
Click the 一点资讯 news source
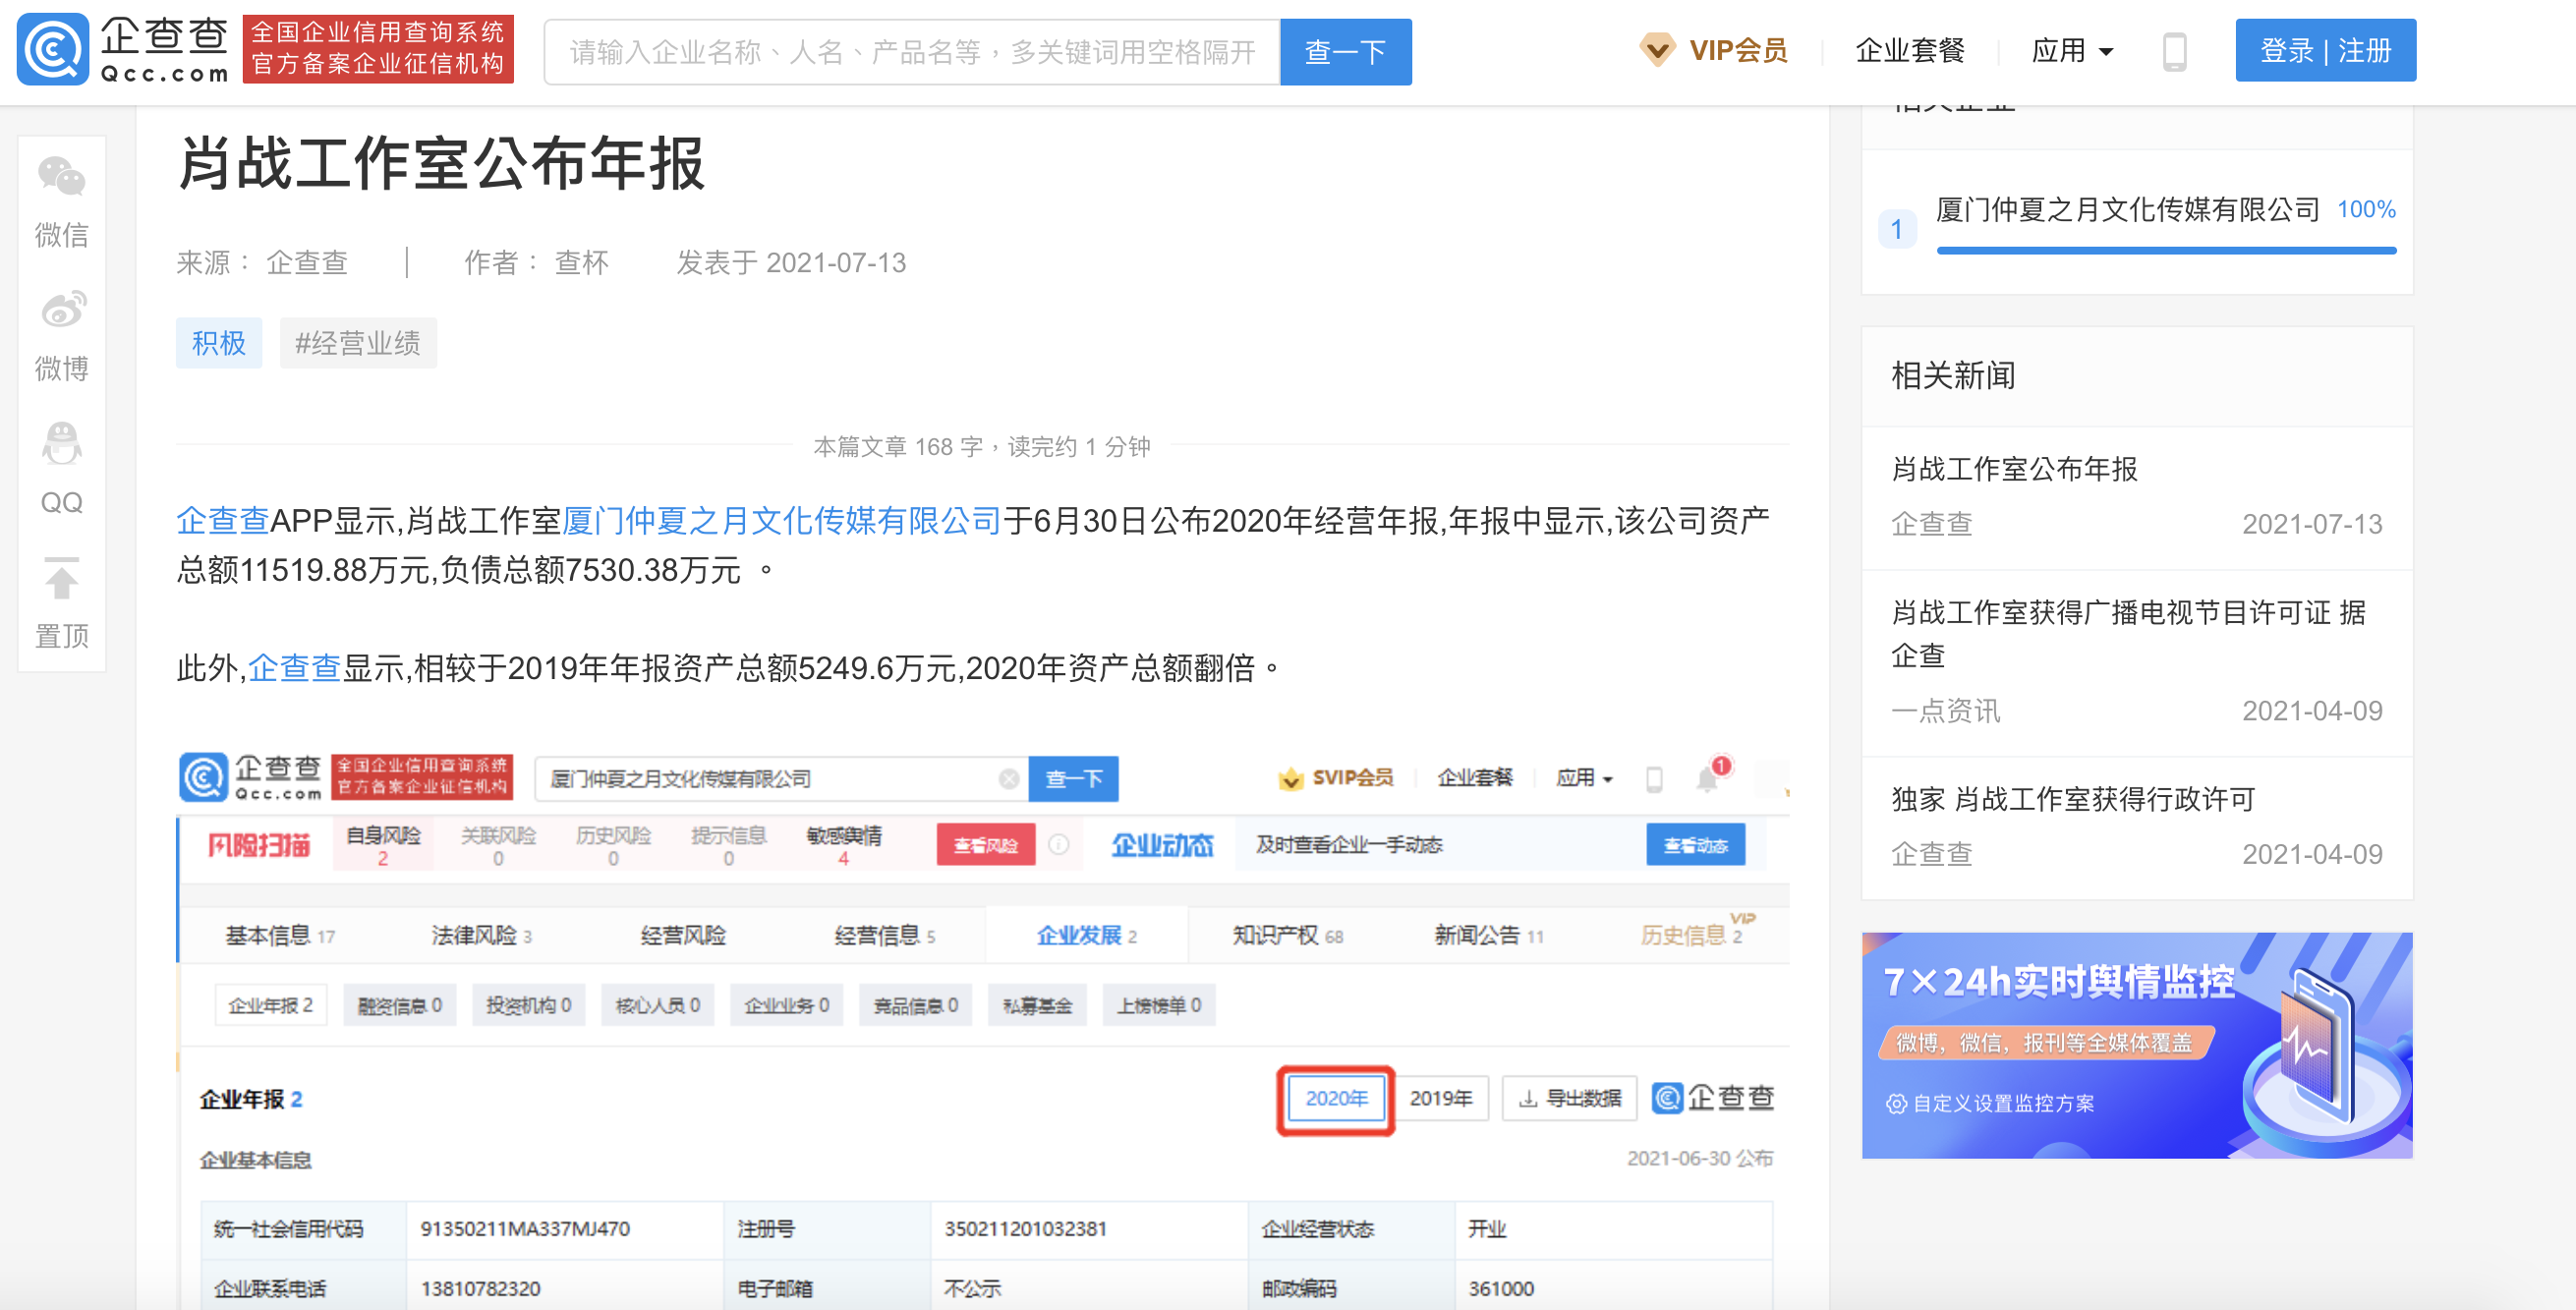click(x=1945, y=711)
